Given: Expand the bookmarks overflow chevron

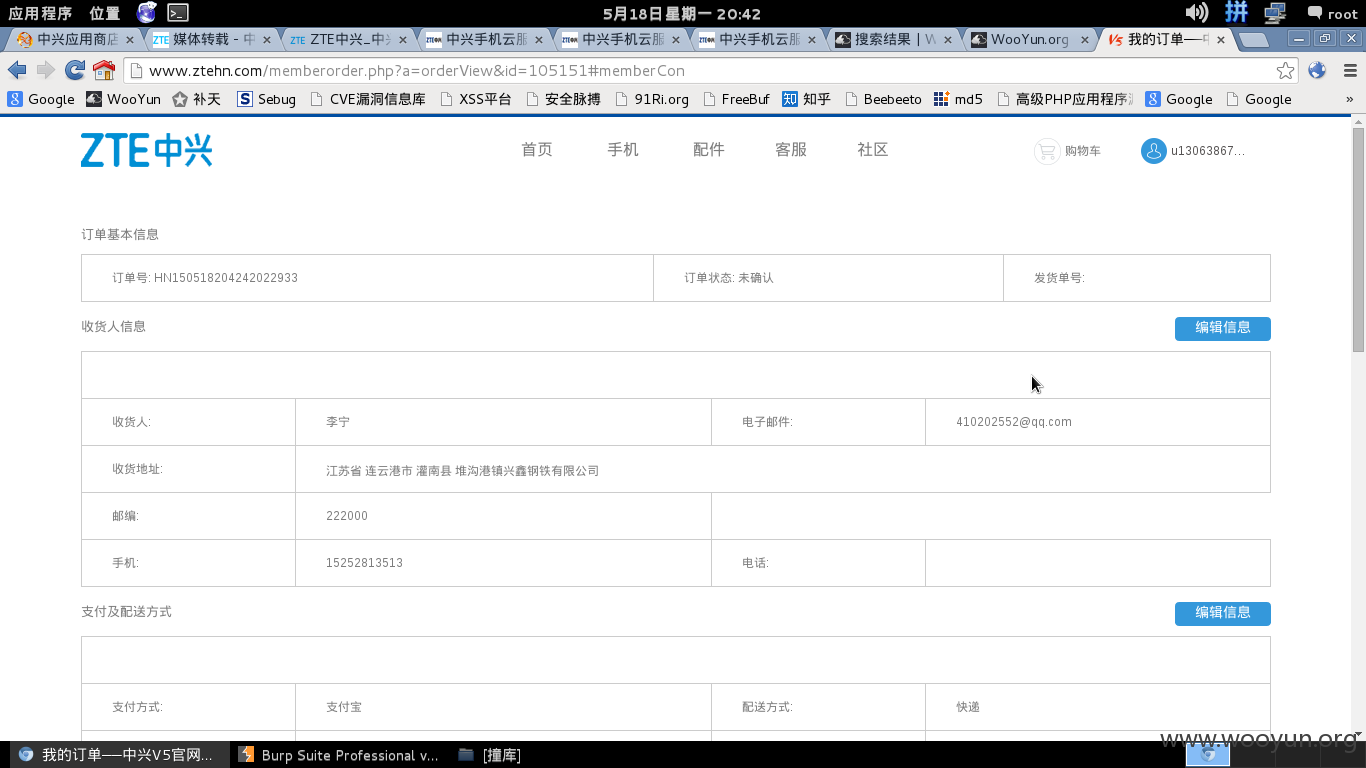Looking at the screenshot, I should point(1349,99).
